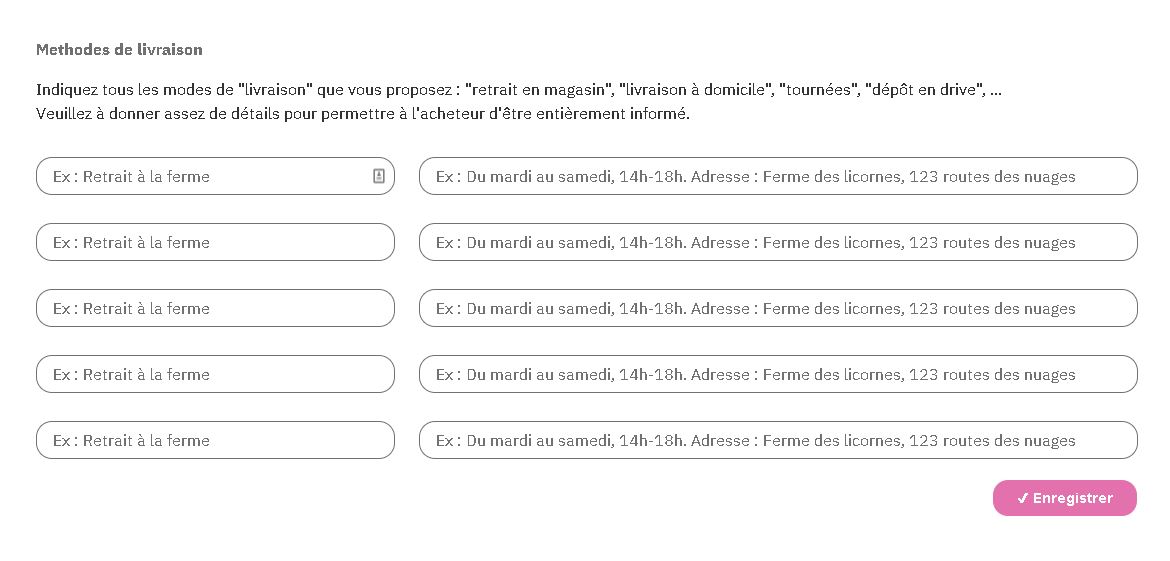
Task: Click the quoted "dépôt en drive" text
Action: tap(924, 90)
